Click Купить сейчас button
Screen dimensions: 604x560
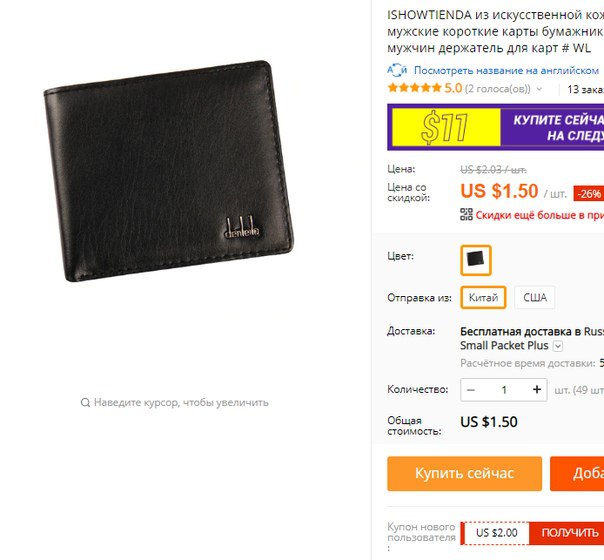[x=465, y=474]
